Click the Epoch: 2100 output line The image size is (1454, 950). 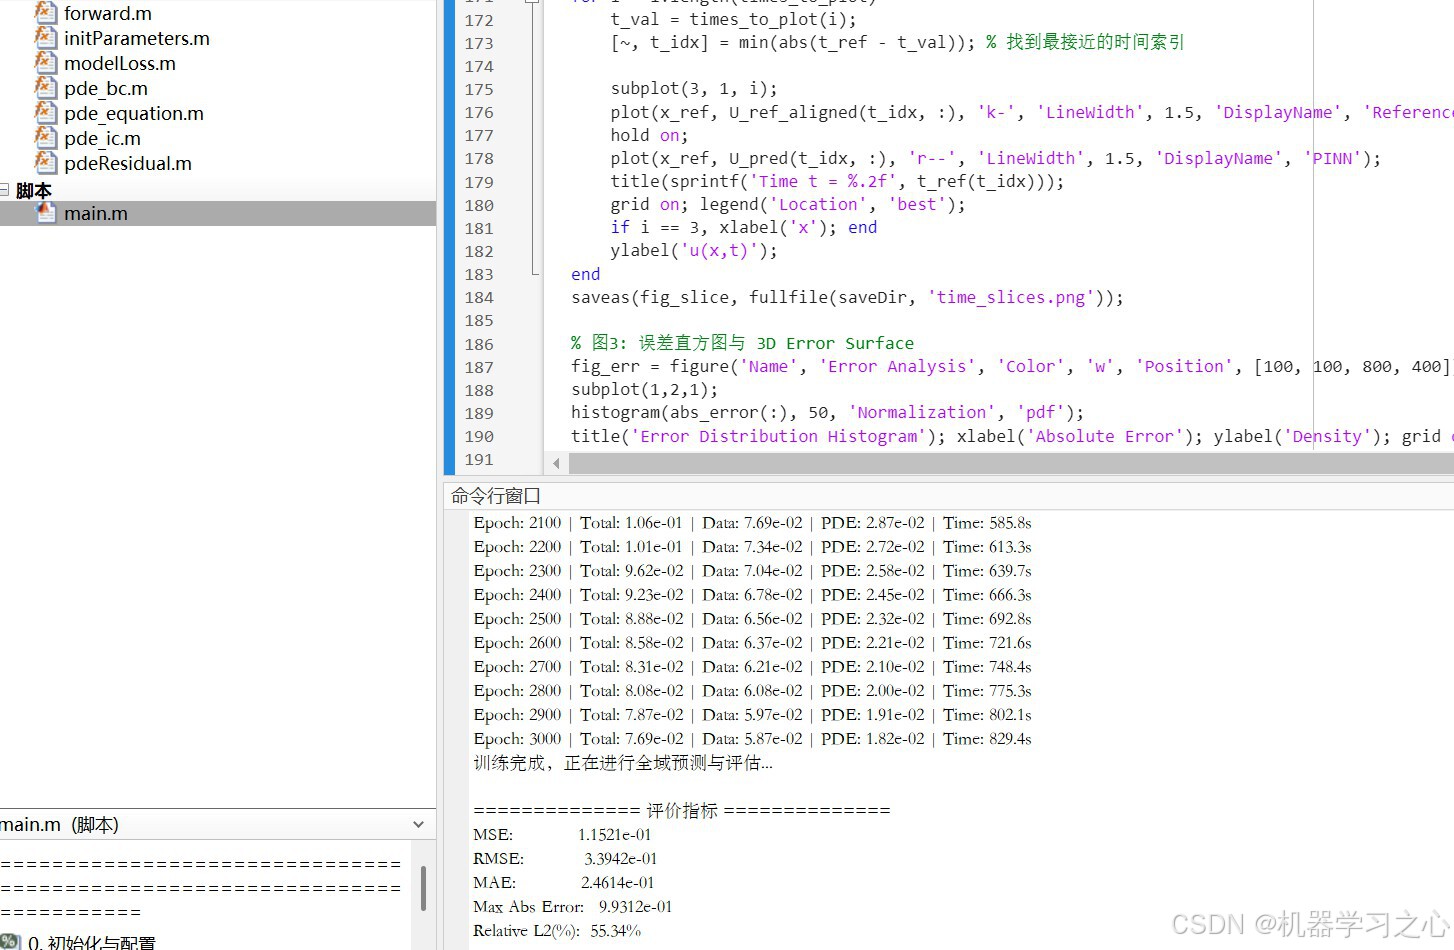point(752,523)
